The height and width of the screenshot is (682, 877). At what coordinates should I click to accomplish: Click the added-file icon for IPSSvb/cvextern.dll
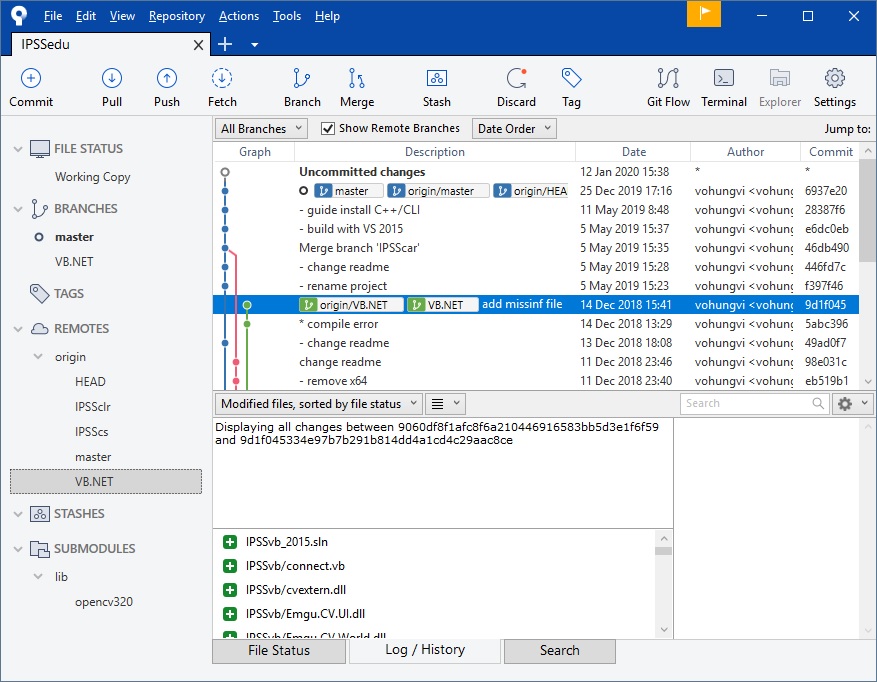(229, 590)
